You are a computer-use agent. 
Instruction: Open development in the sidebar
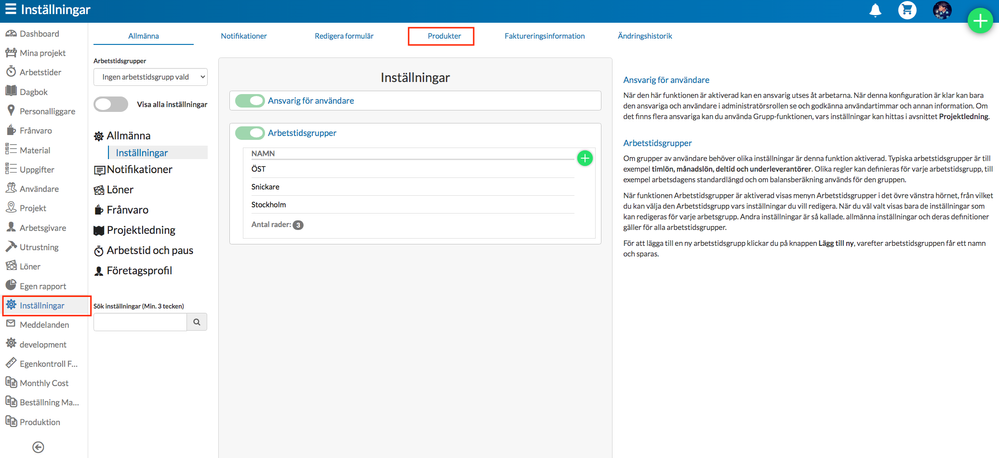point(43,345)
